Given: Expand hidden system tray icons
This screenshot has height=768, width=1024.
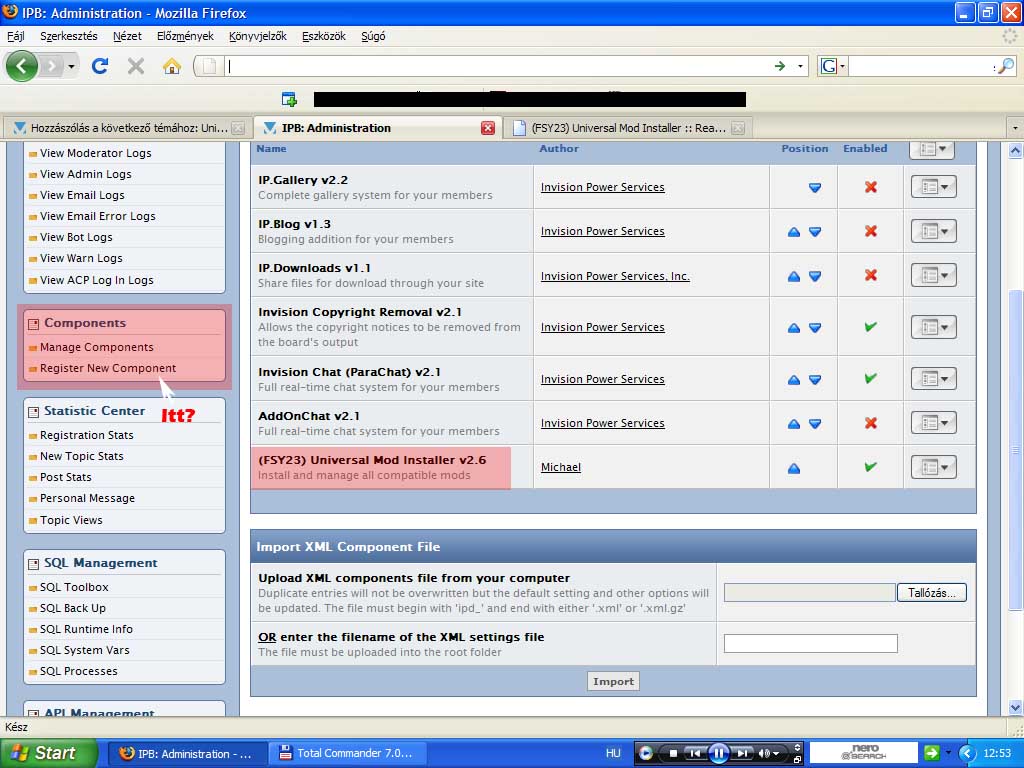Looking at the screenshot, I should [967, 753].
